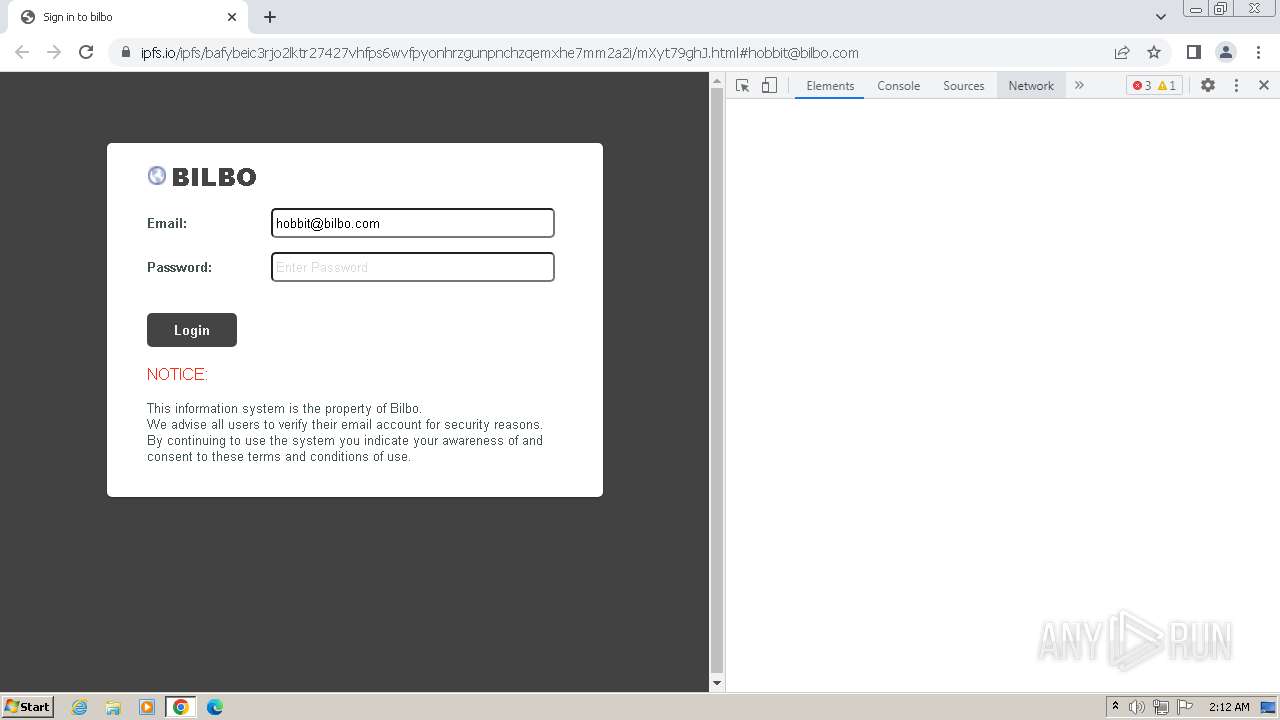Click the 'Email:' label
The height and width of the screenshot is (720, 1280).
167,223
